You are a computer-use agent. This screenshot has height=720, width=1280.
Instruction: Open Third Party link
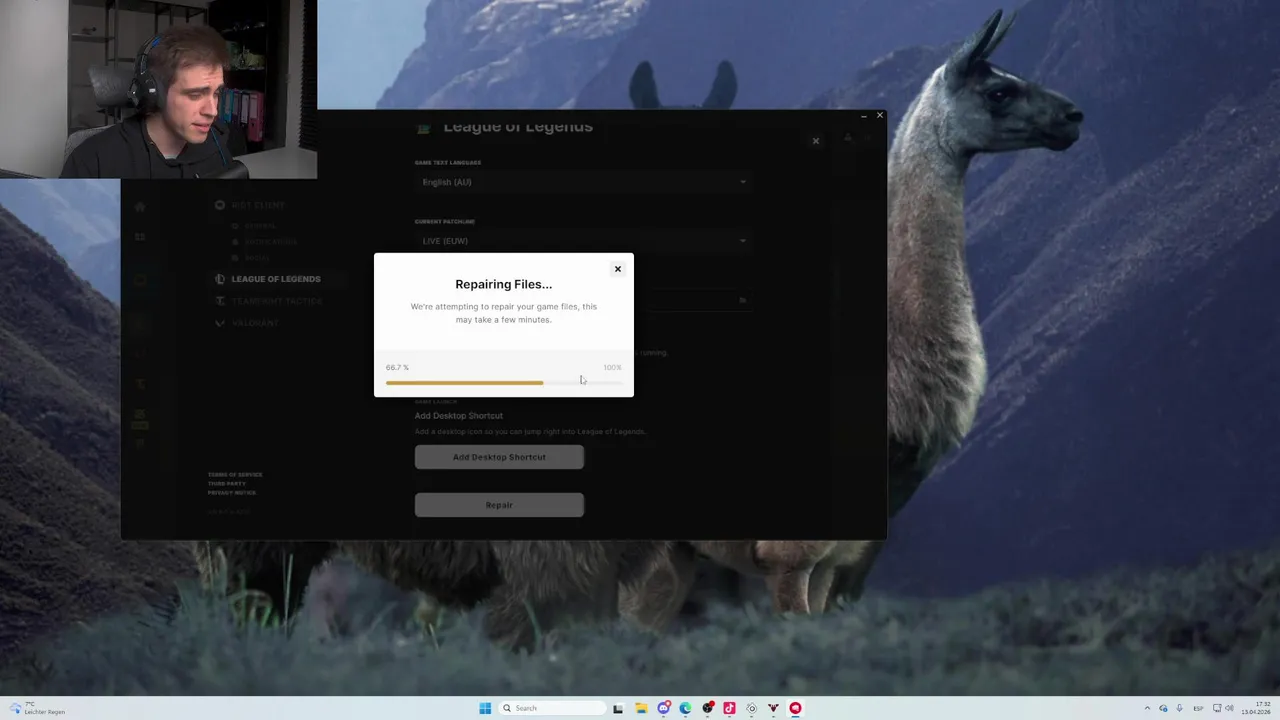coord(227,484)
